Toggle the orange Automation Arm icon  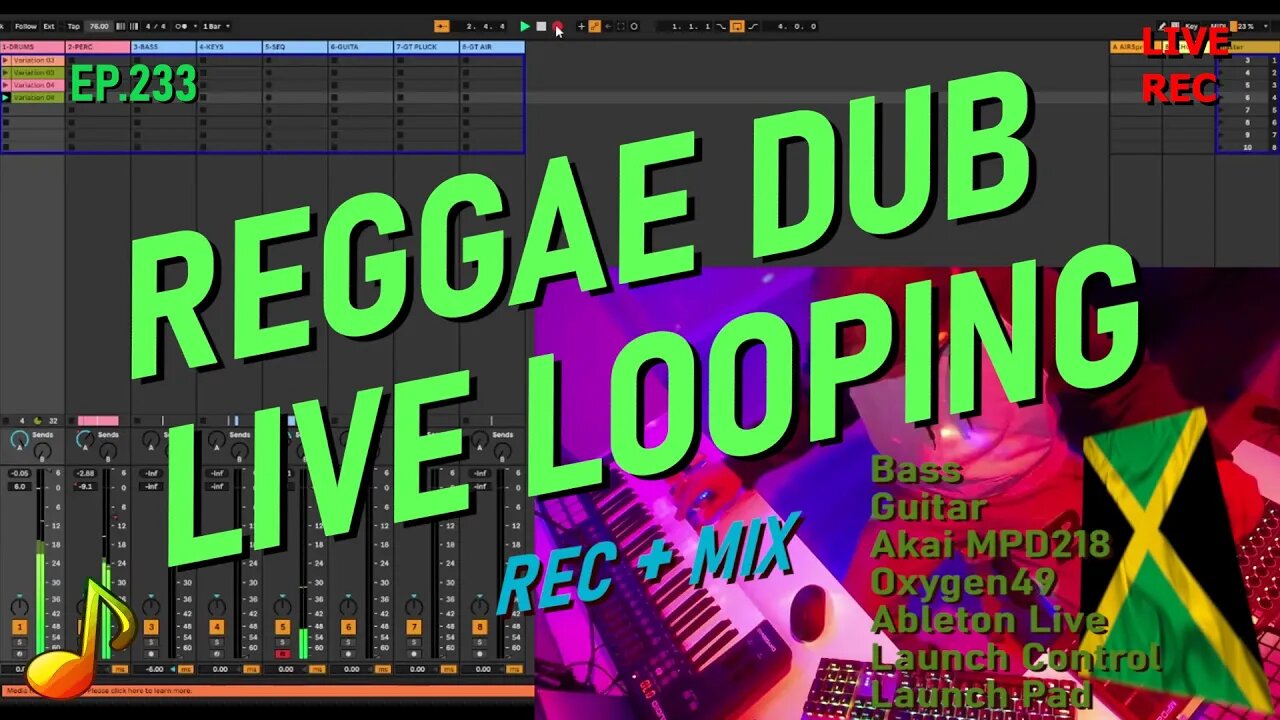pyautogui.click(x=594, y=26)
